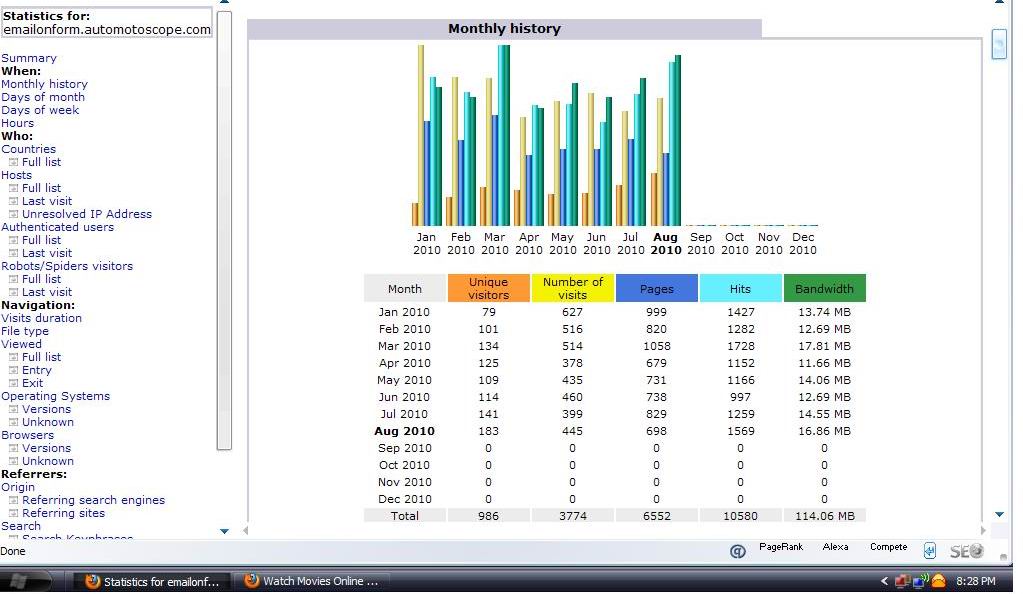Open the Robots/Spiders visitors link
Screen dimensions: 1023x594
point(67,266)
